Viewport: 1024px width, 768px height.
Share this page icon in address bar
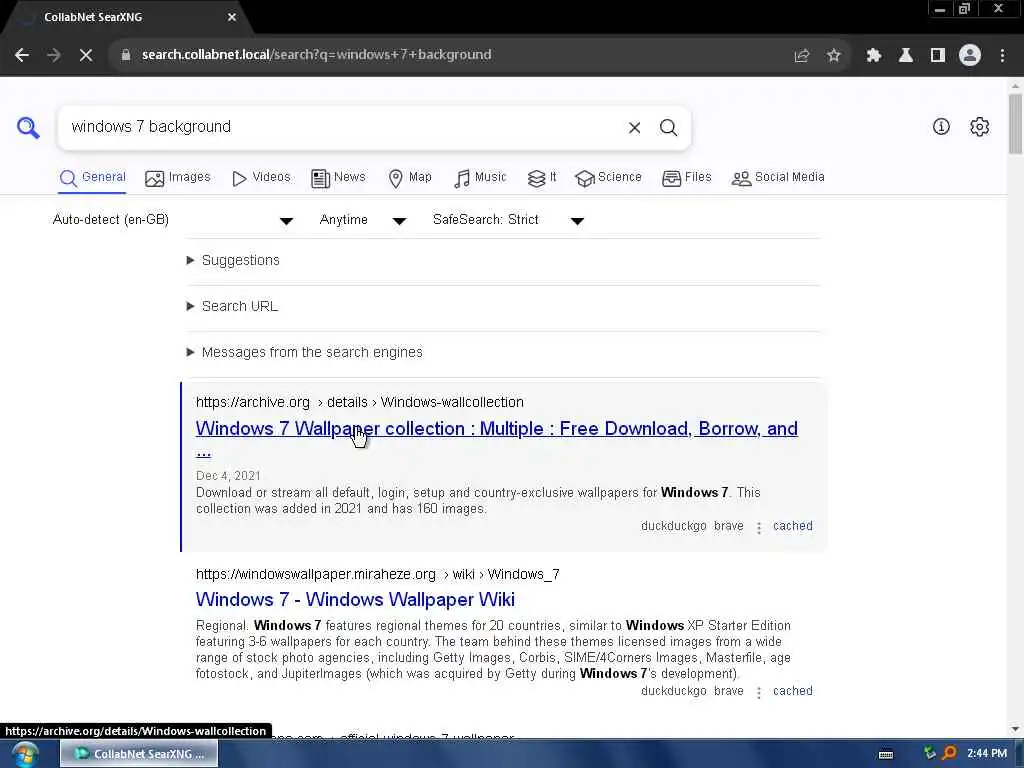(801, 56)
